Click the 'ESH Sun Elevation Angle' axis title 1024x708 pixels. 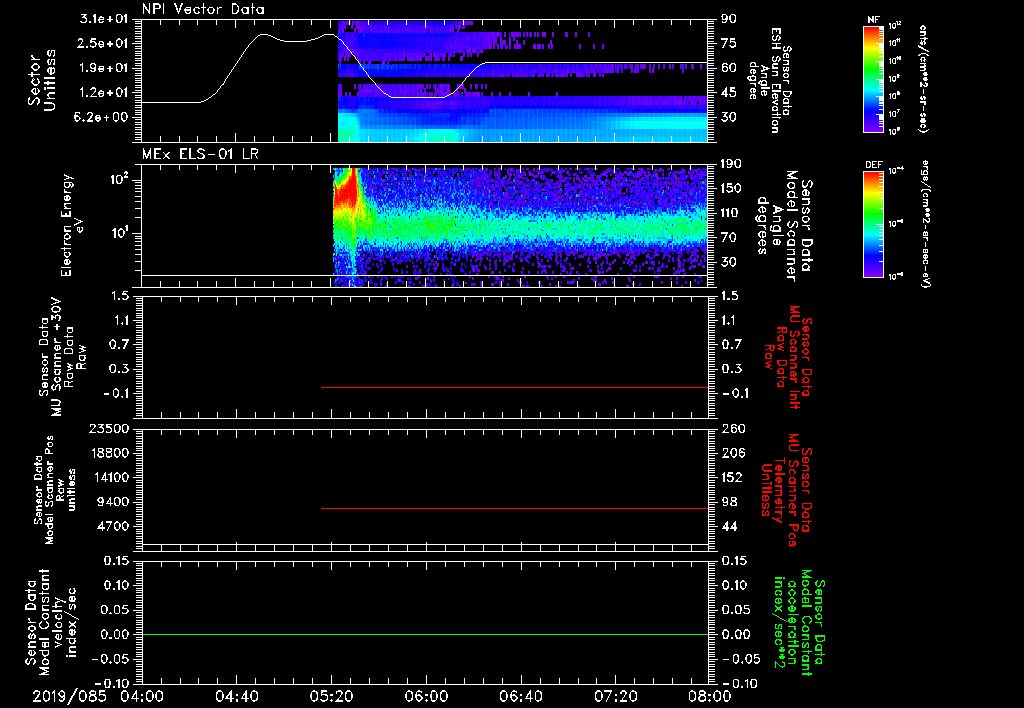coord(769,80)
